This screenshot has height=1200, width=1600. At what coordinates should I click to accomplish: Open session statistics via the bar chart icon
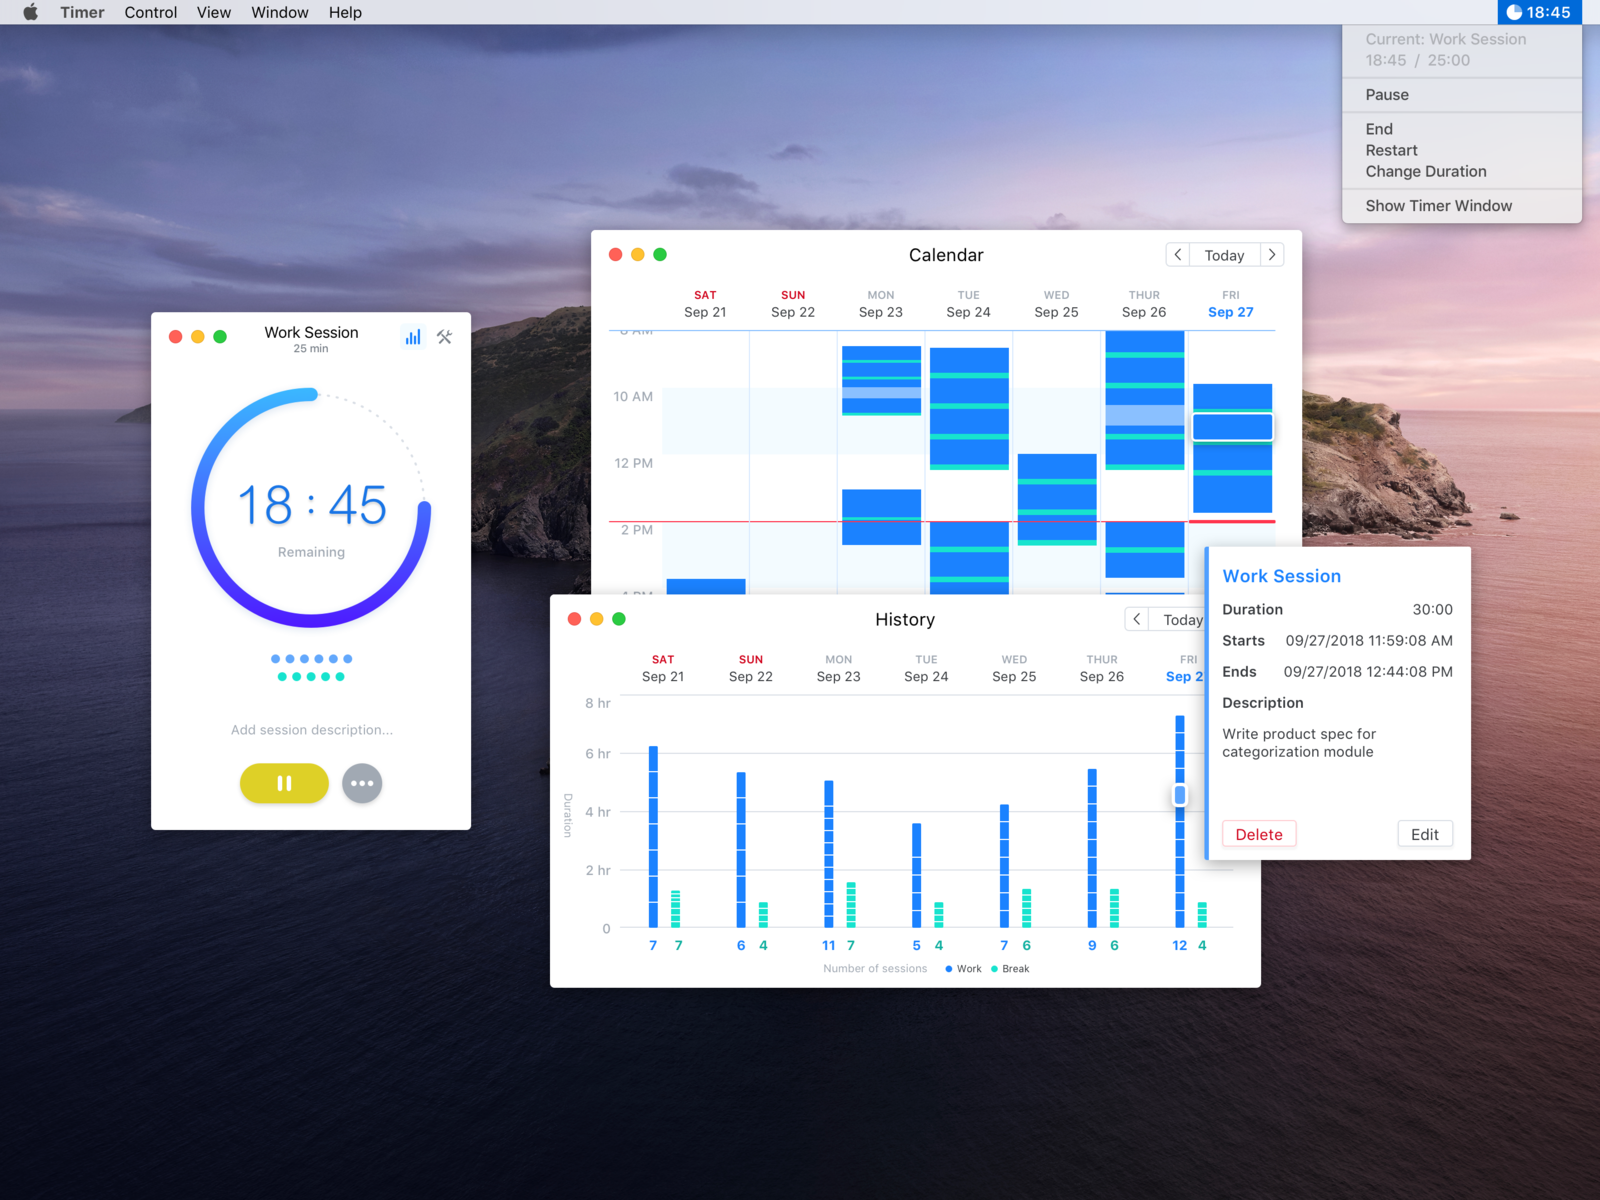tap(413, 337)
